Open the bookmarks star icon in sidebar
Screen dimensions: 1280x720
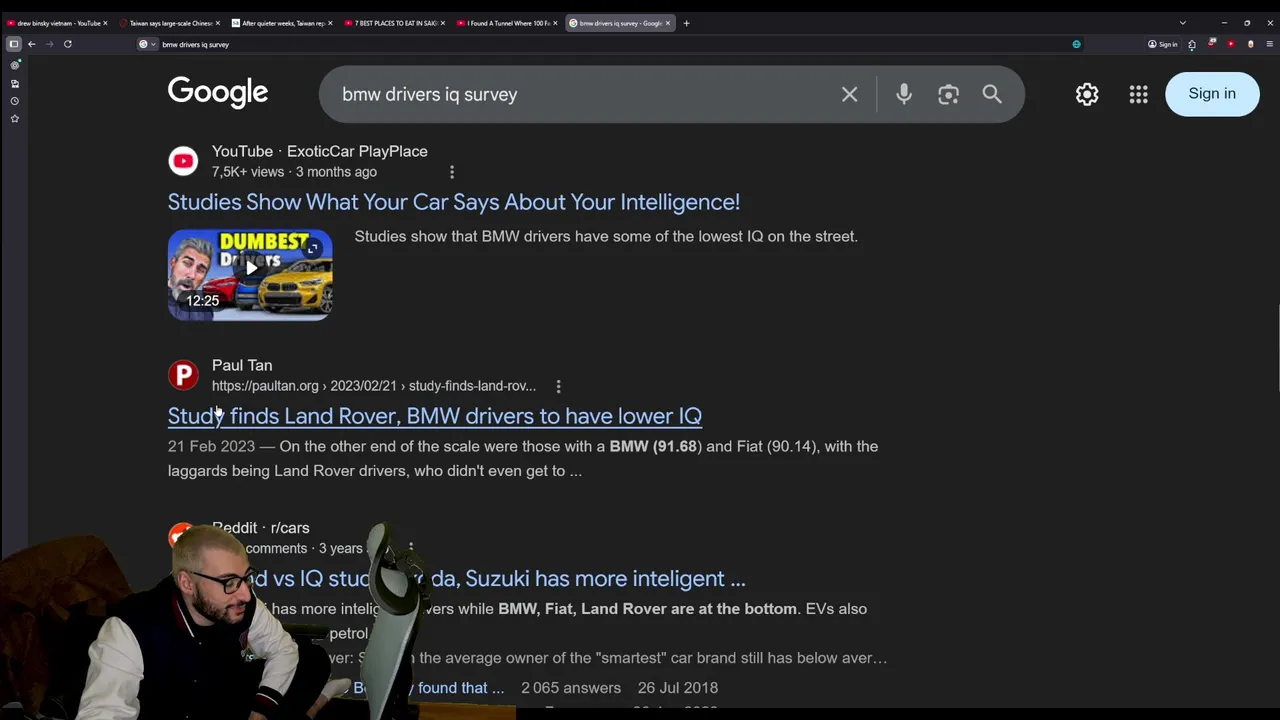(x=14, y=119)
